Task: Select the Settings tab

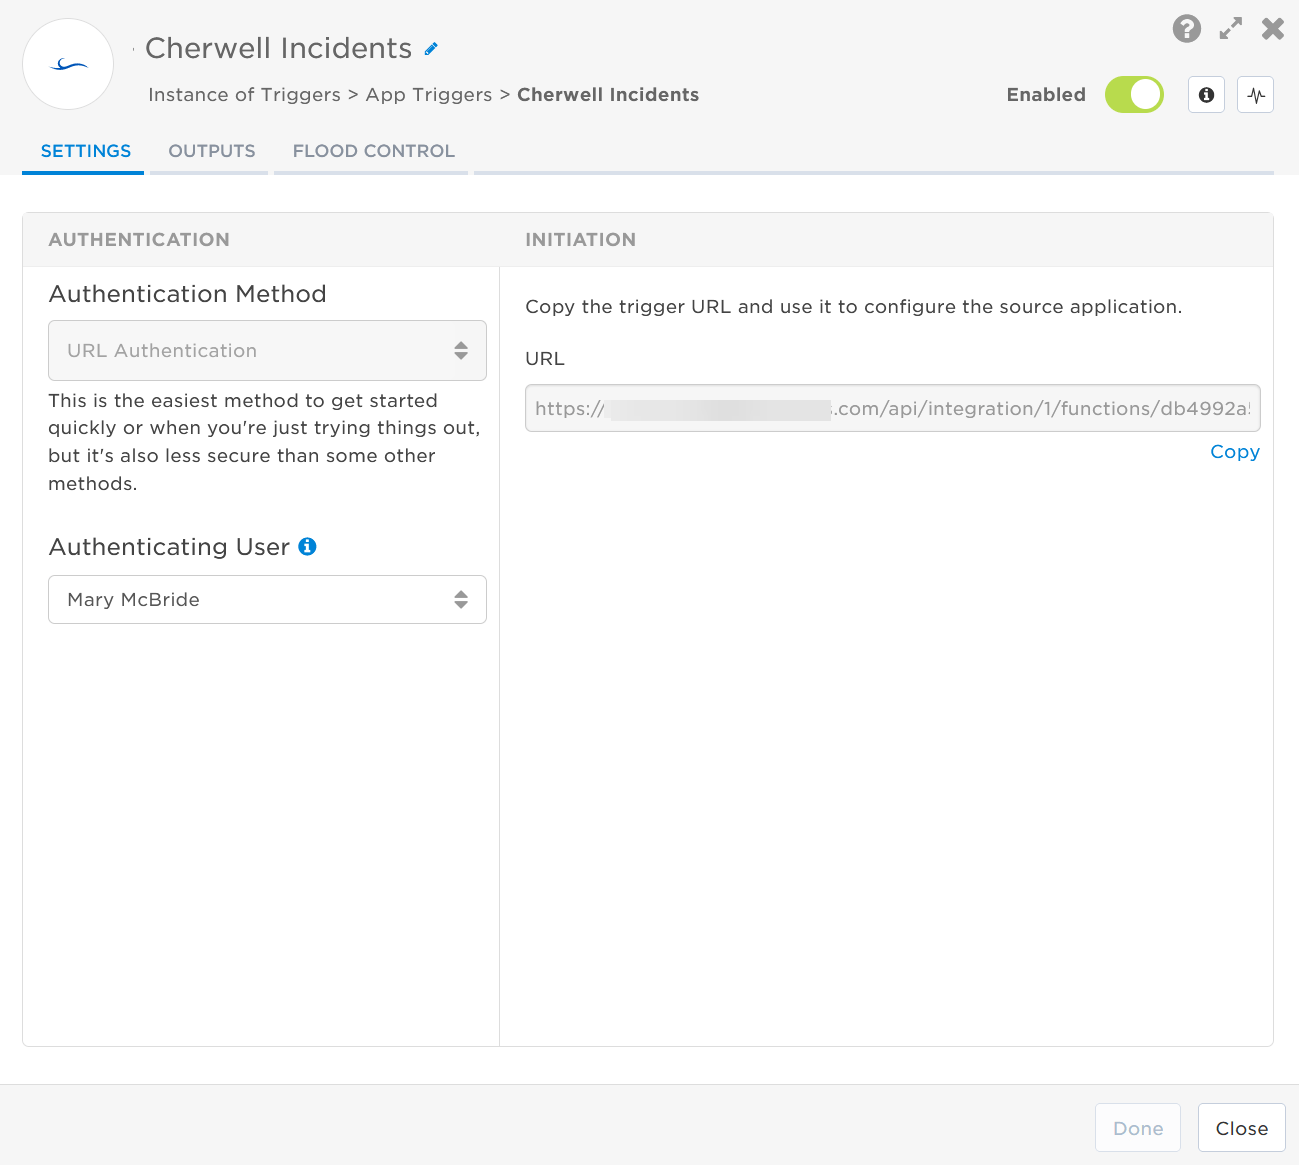Action: tap(85, 151)
